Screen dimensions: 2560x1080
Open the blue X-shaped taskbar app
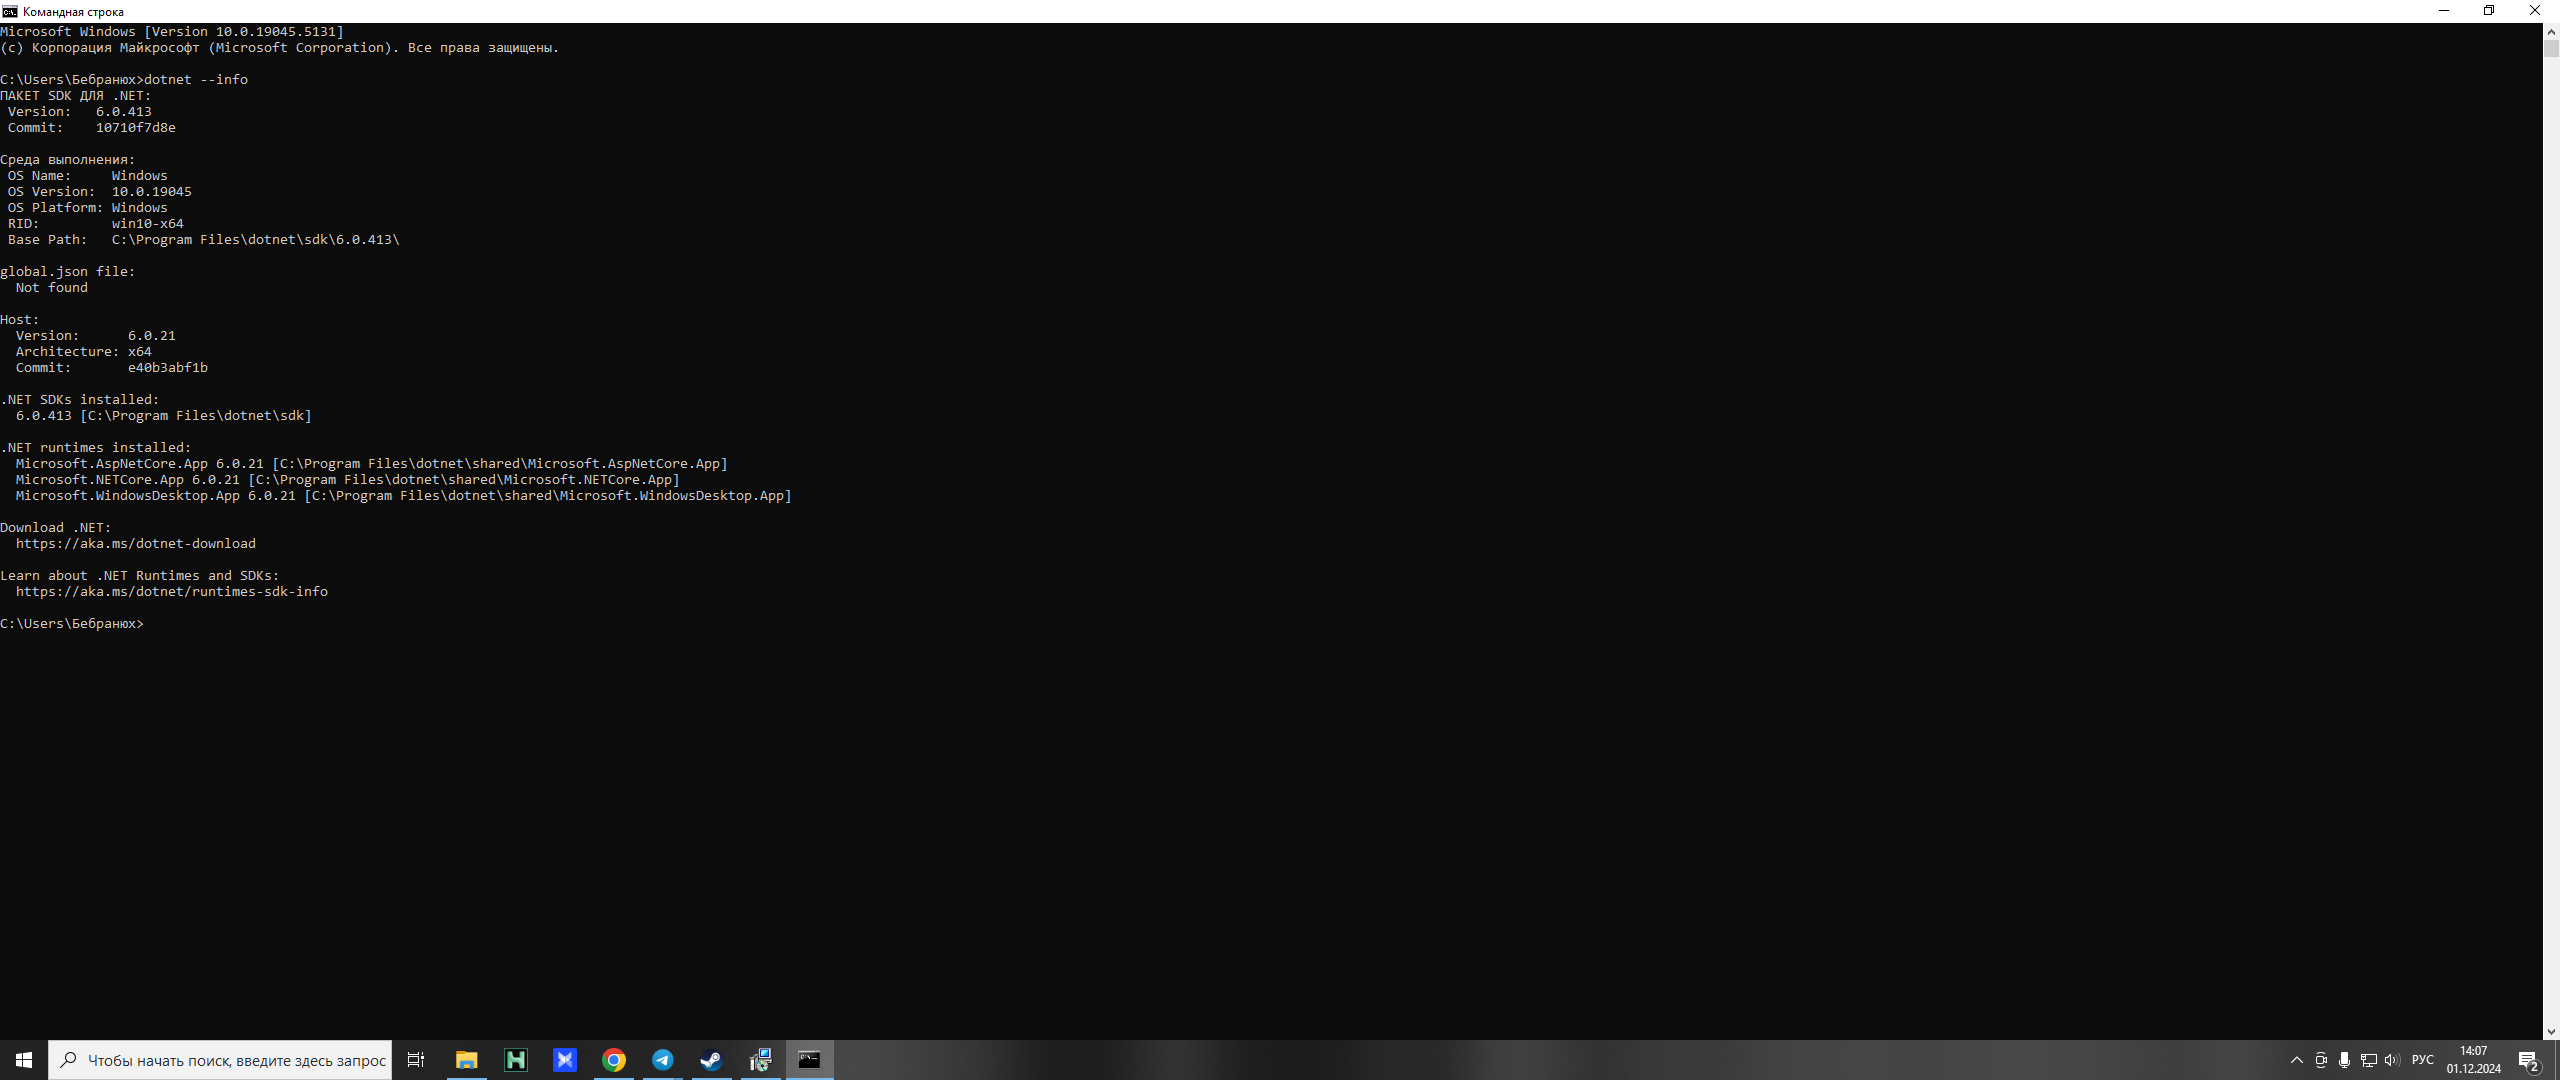click(x=565, y=1060)
